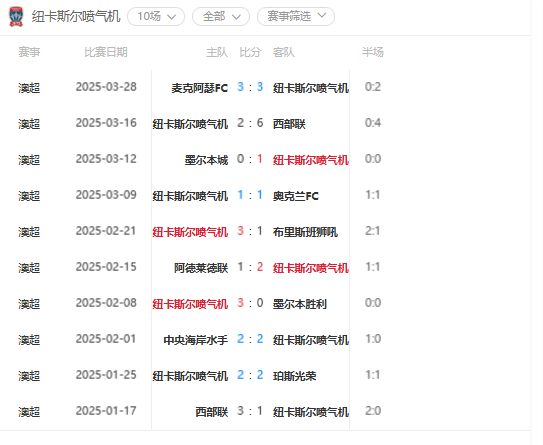Click the 澳超 league label in first row
Screen dimensions: 543x445
(x=29, y=88)
